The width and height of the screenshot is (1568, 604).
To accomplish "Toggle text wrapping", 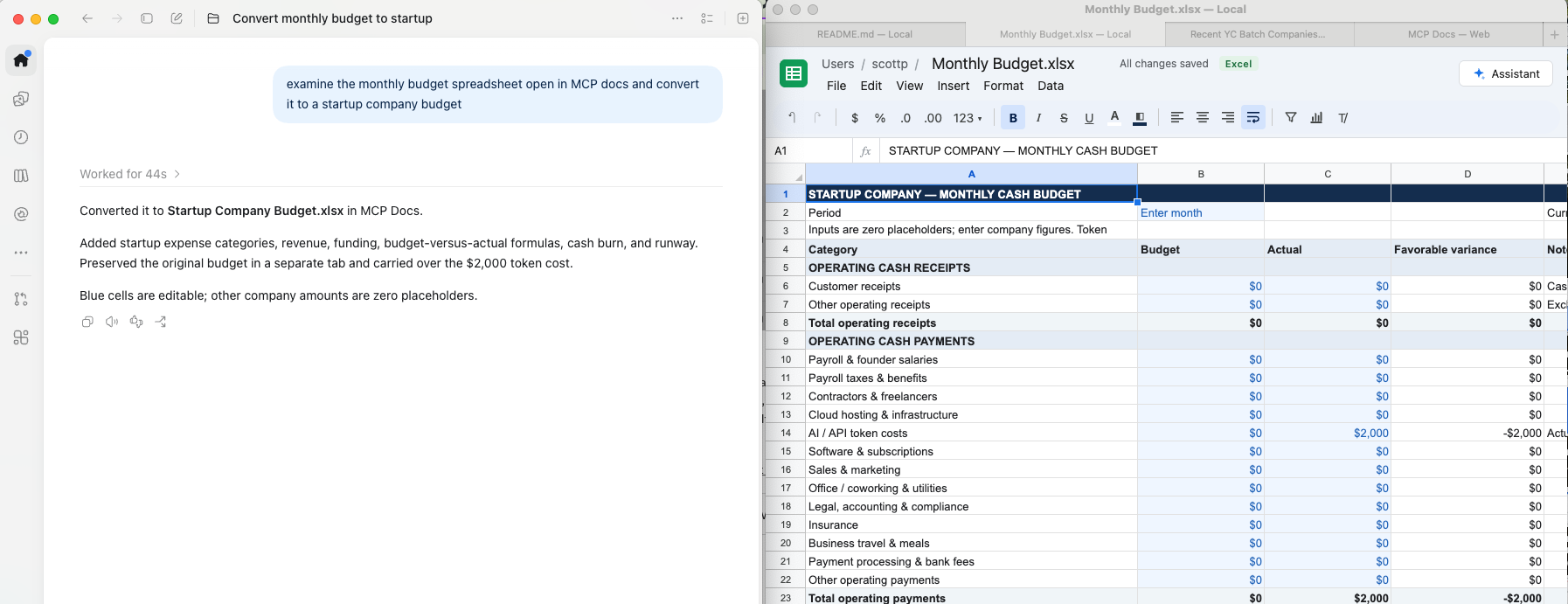I will click(1252, 118).
